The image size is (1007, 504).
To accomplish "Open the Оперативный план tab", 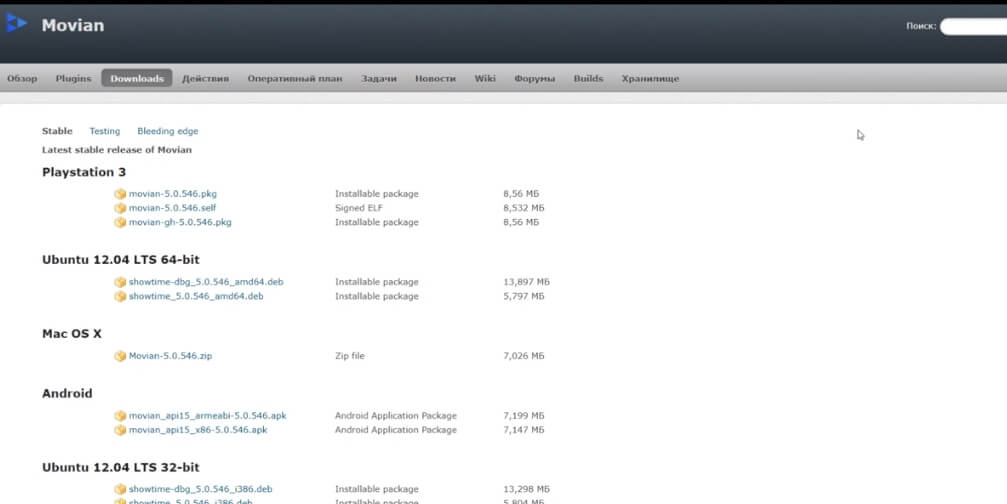I will click(x=295, y=78).
